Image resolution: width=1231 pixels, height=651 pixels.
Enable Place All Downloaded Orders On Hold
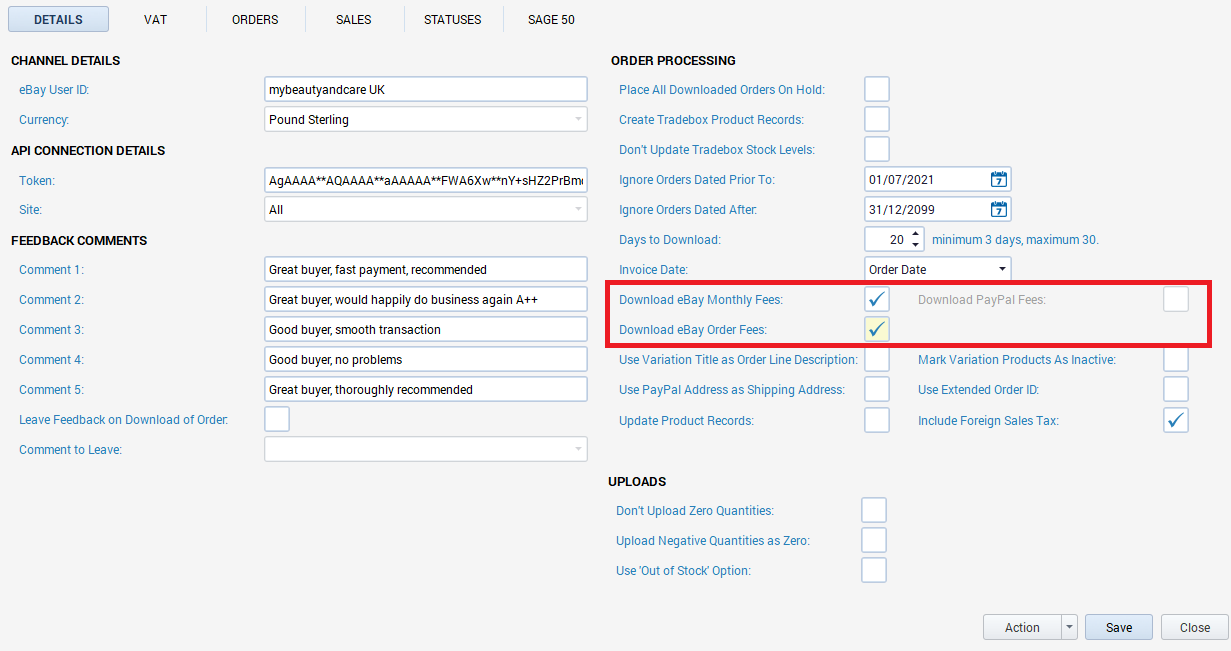(877, 89)
